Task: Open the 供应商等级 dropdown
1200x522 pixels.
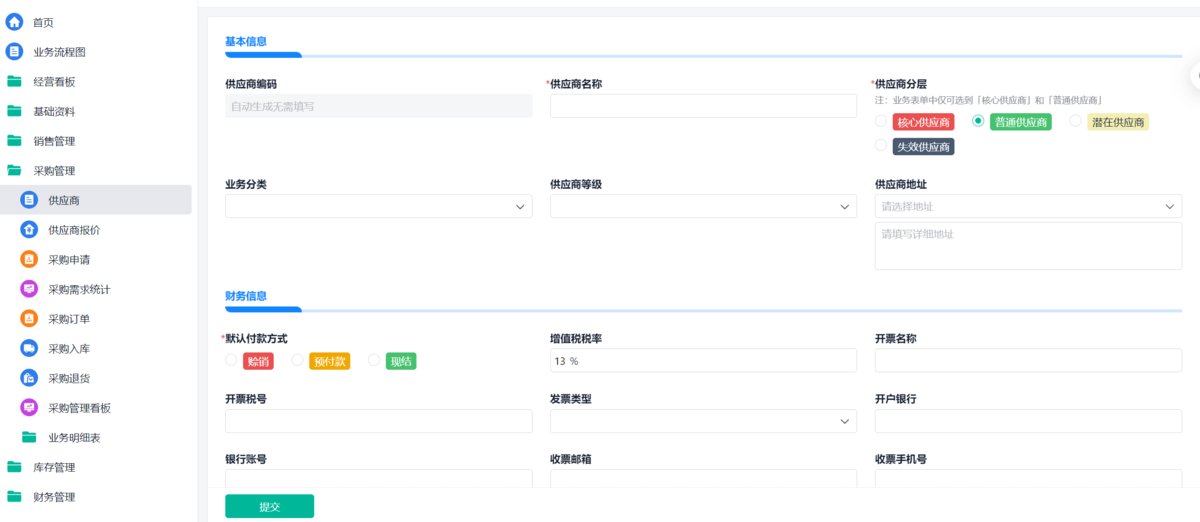Action: point(703,206)
